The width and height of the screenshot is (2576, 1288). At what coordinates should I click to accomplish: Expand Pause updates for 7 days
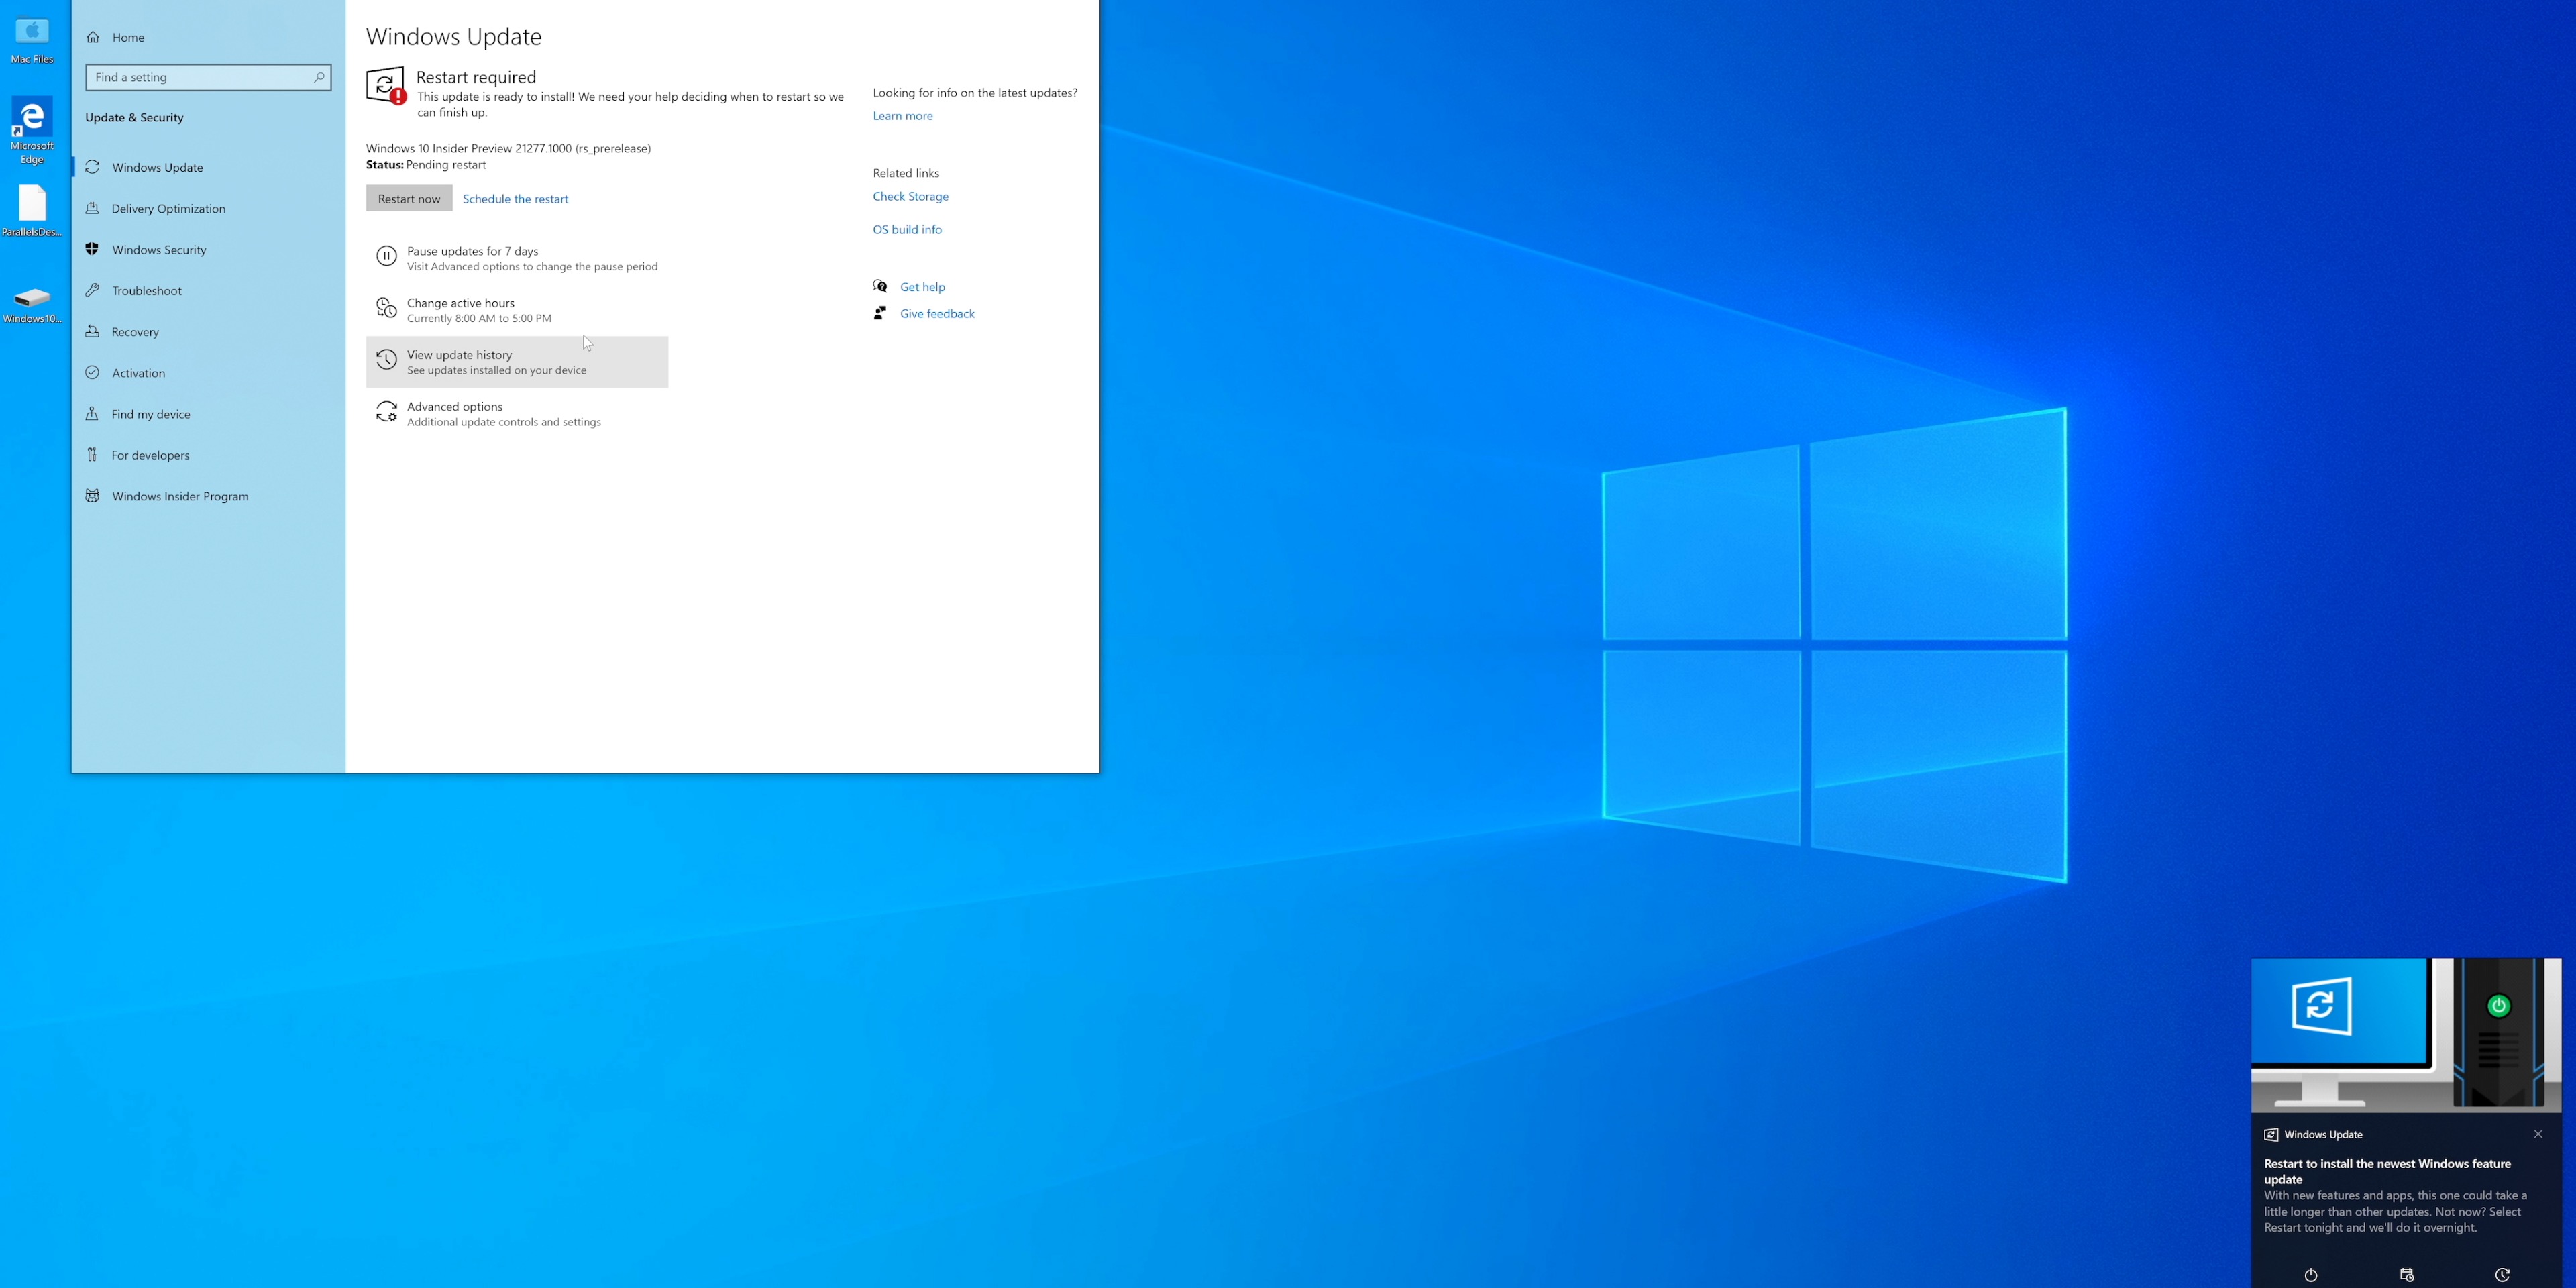pos(516,258)
